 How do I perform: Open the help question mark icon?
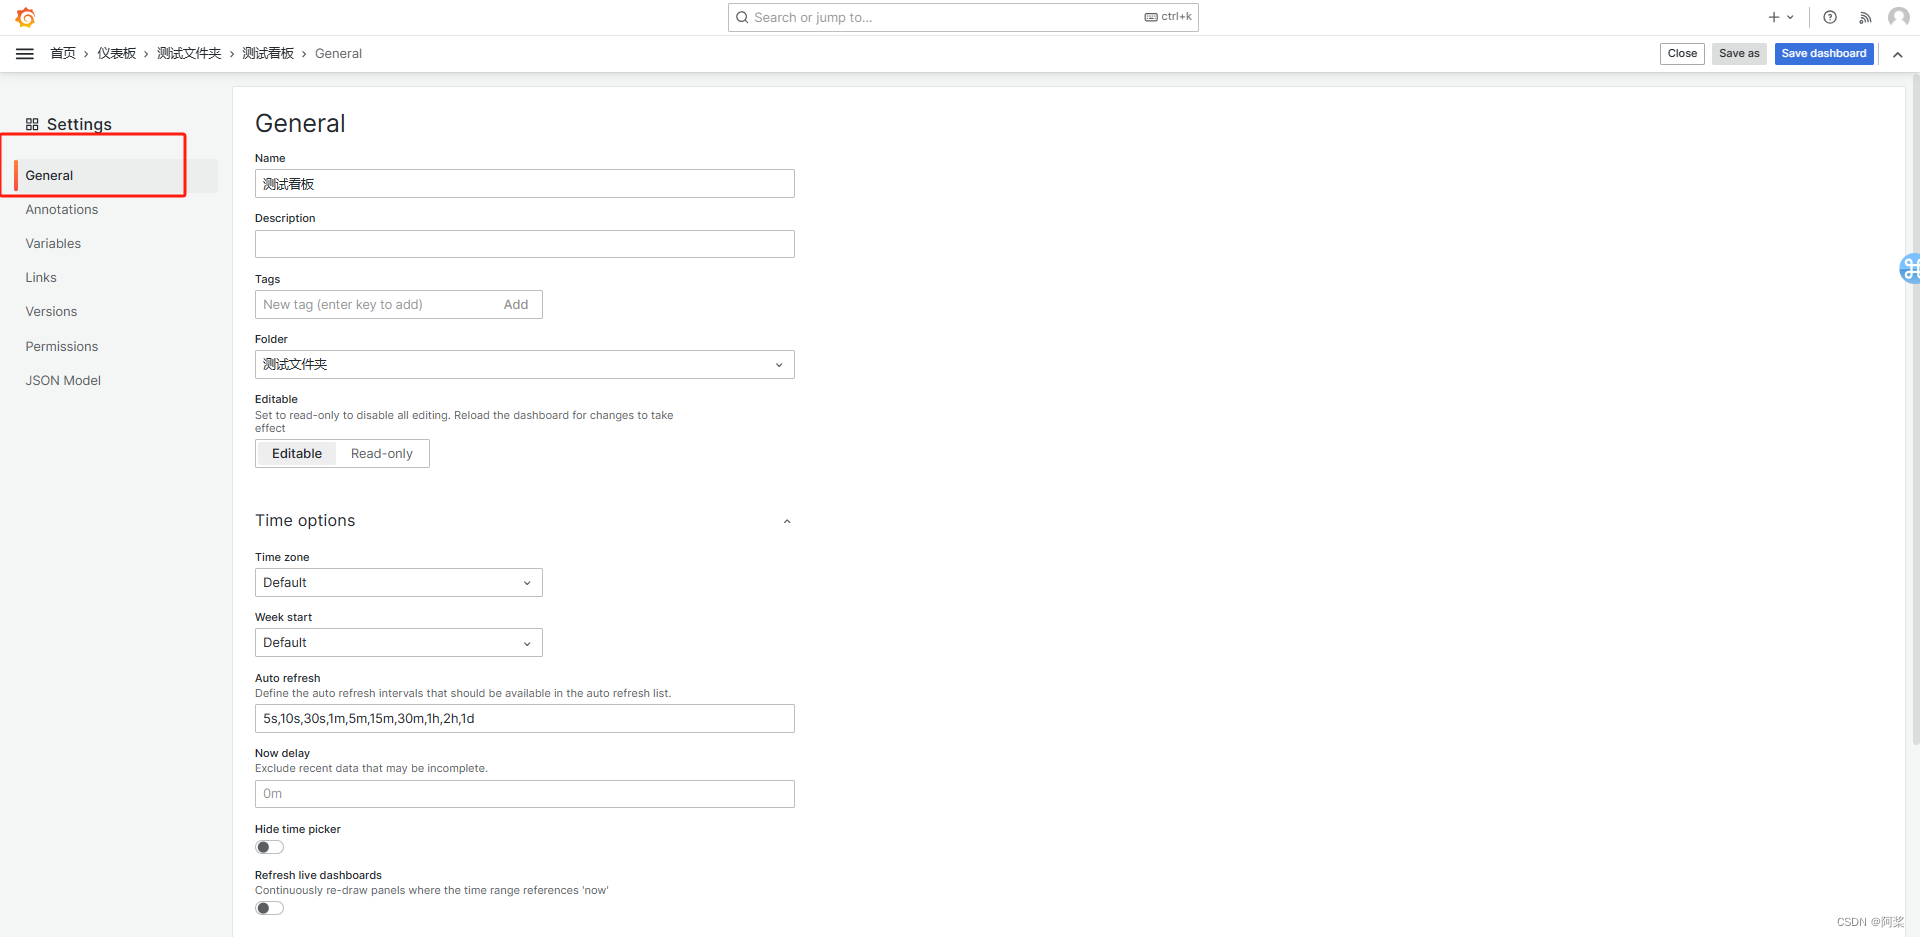1830,17
